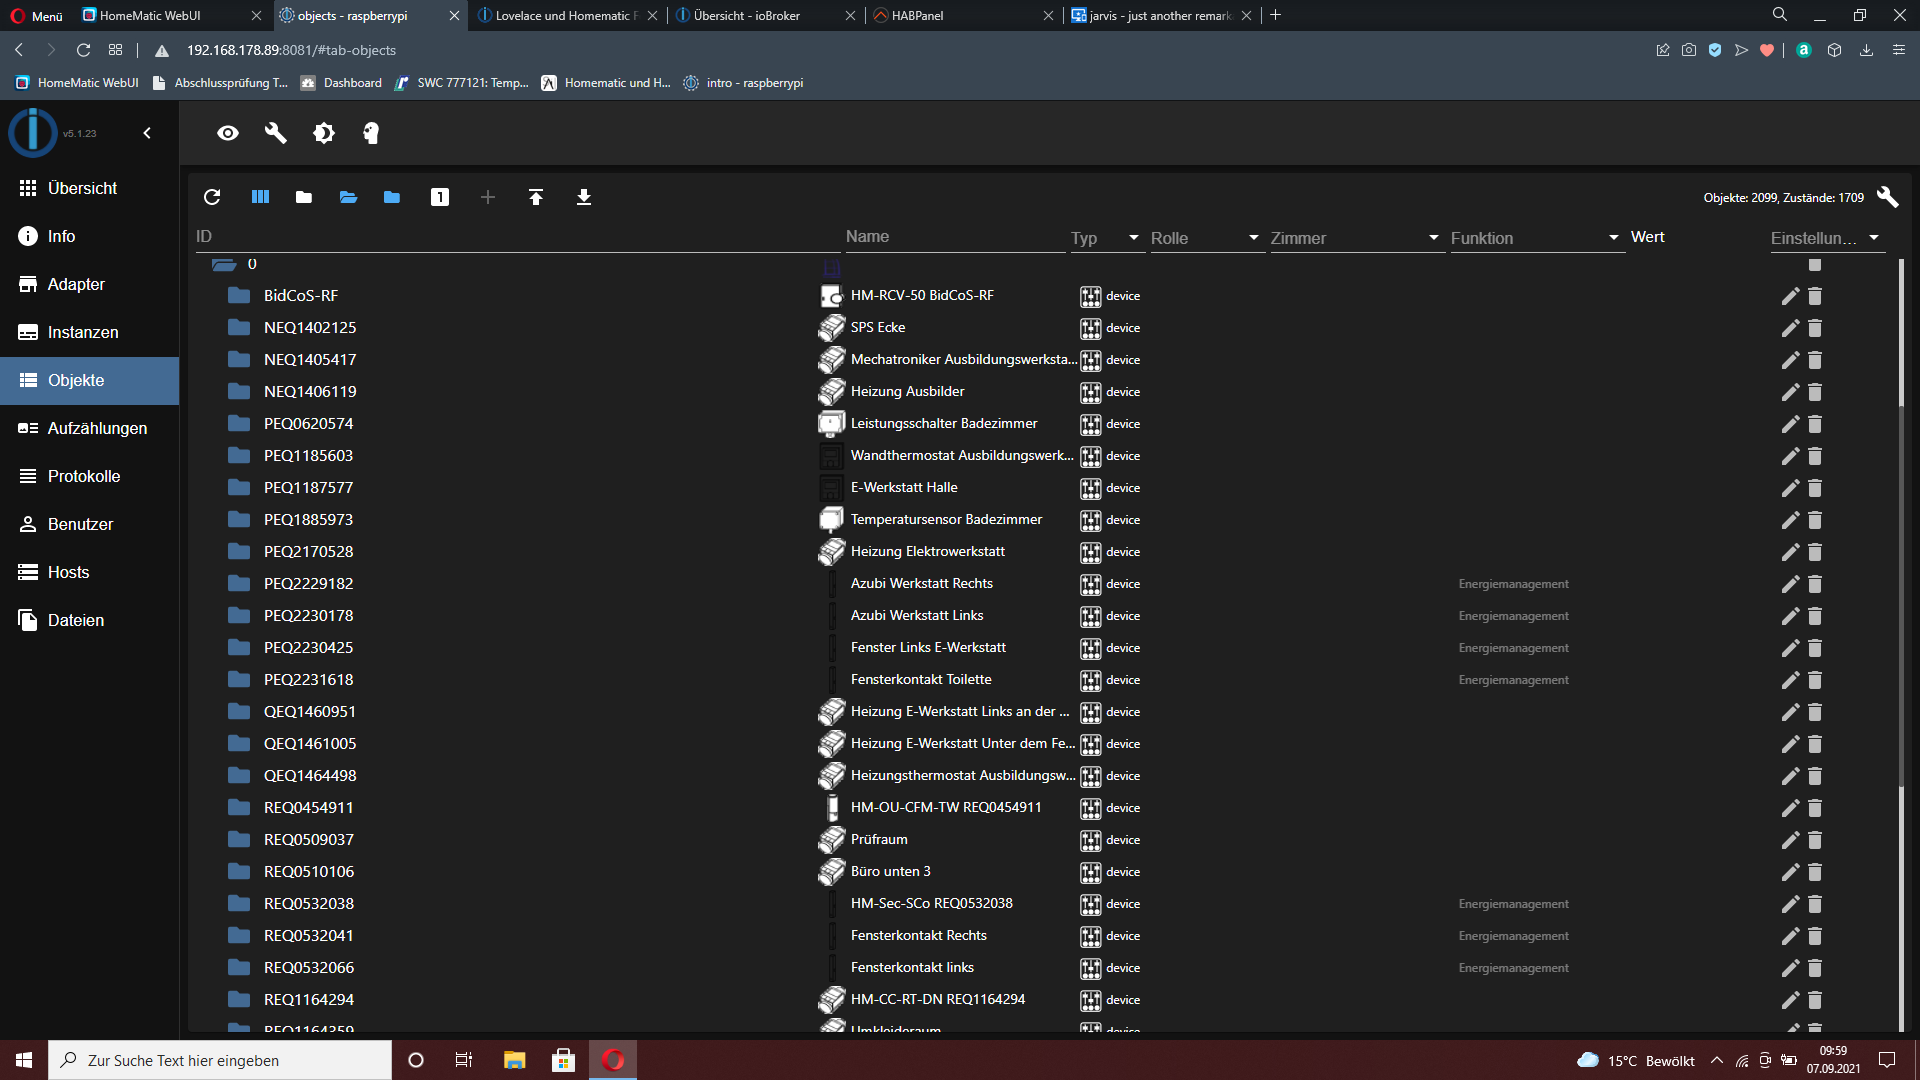Open the Typ filter dropdown

1106,238
